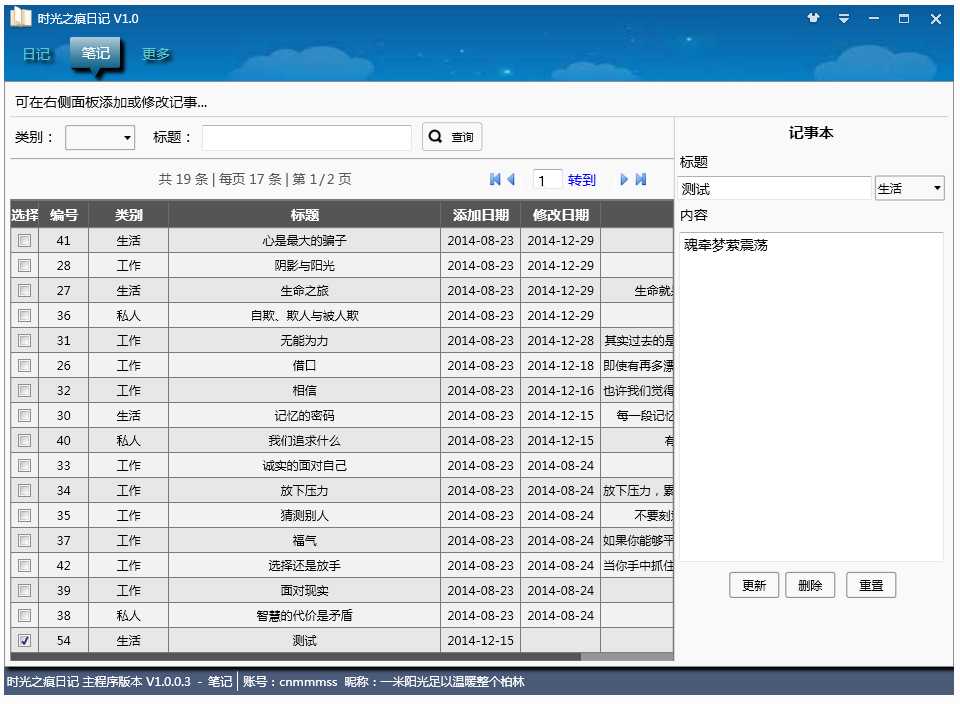Screen dimensions: 960x704
Task: Open the 类别 filter dropdown
Action: [99, 136]
